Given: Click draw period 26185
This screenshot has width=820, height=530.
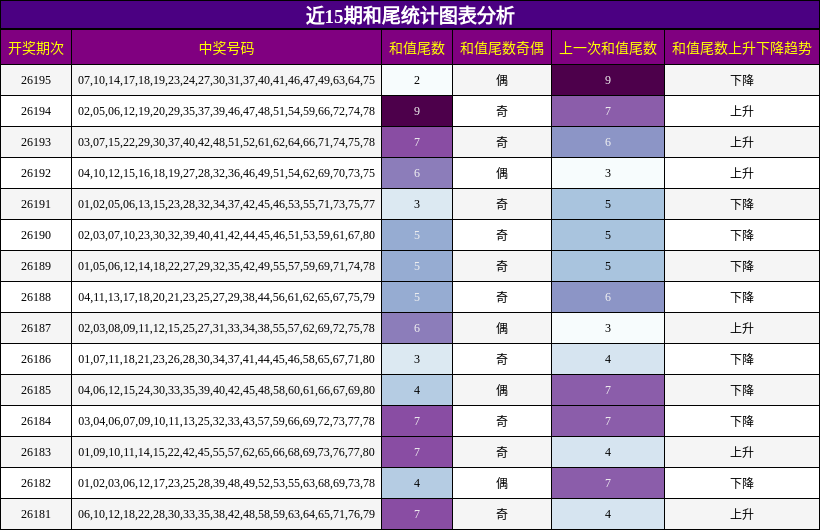Looking at the screenshot, I should pos(36,390).
